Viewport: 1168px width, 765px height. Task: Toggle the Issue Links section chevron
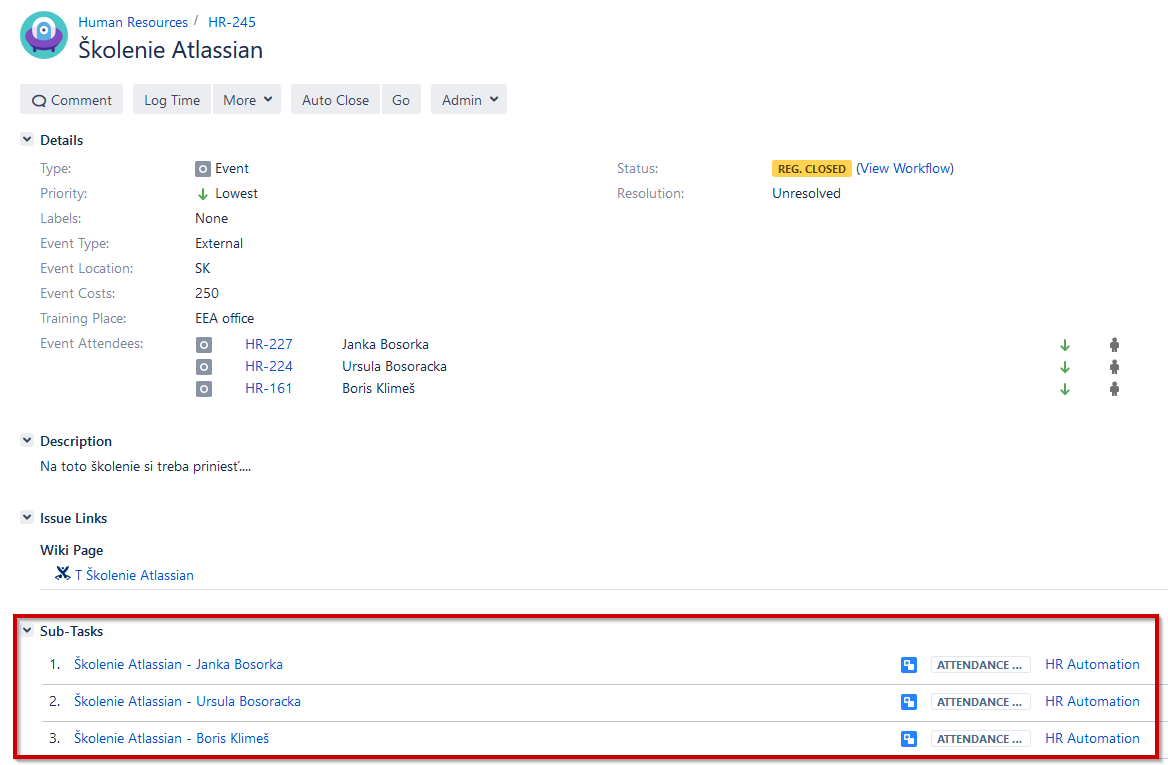[27, 518]
